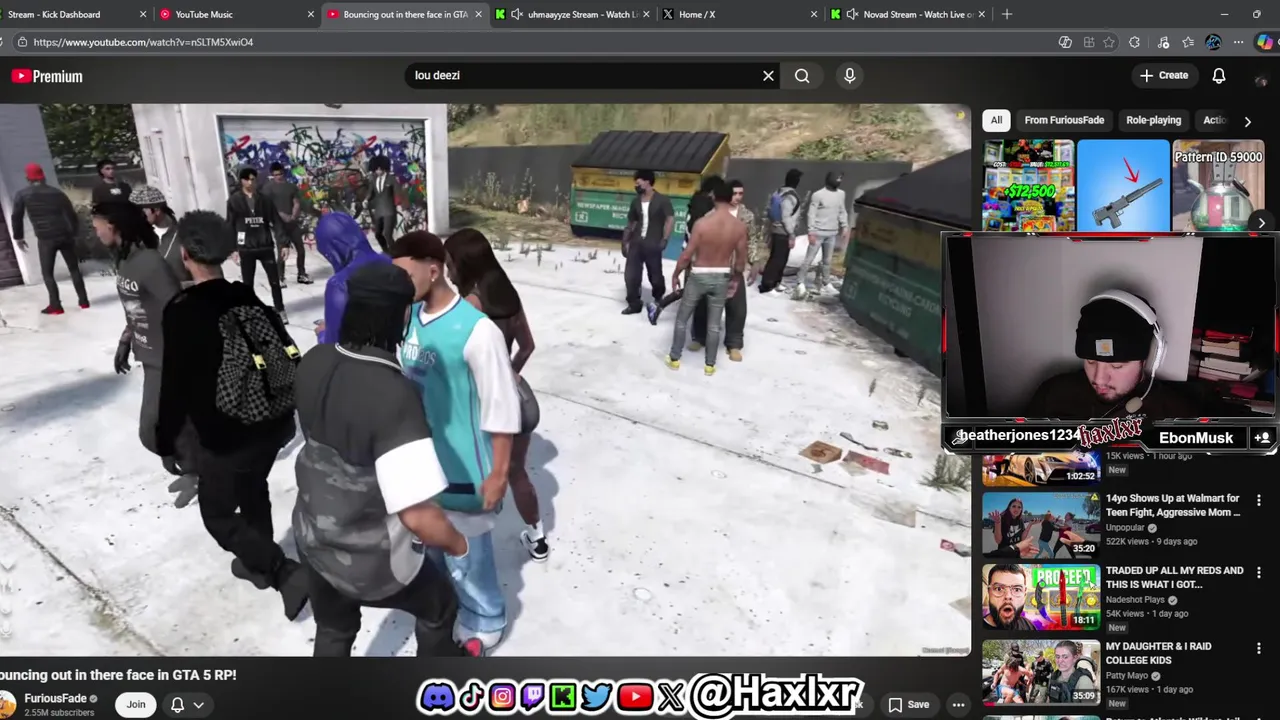Click the browser URL address bar
This screenshot has height=720, width=1280.
[x=540, y=42]
